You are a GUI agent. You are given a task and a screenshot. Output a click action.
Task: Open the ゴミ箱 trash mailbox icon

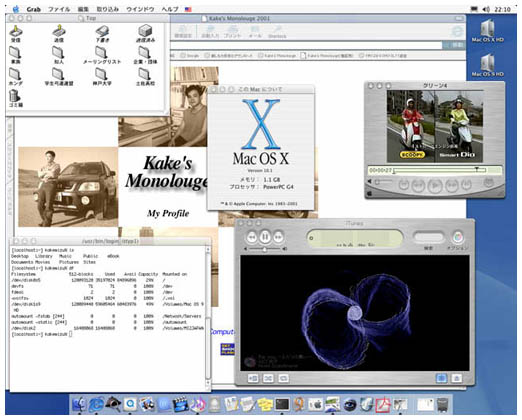pyautogui.click(x=16, y=98)
